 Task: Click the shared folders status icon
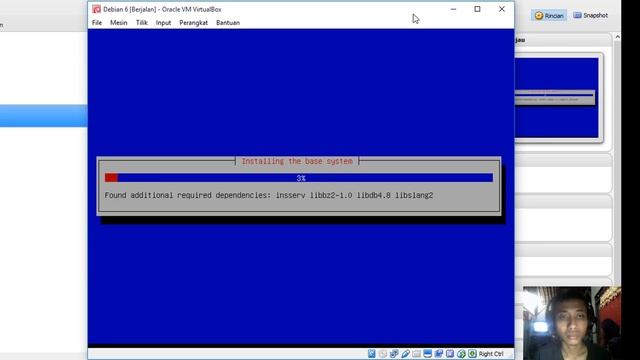(x=416, y=353)
